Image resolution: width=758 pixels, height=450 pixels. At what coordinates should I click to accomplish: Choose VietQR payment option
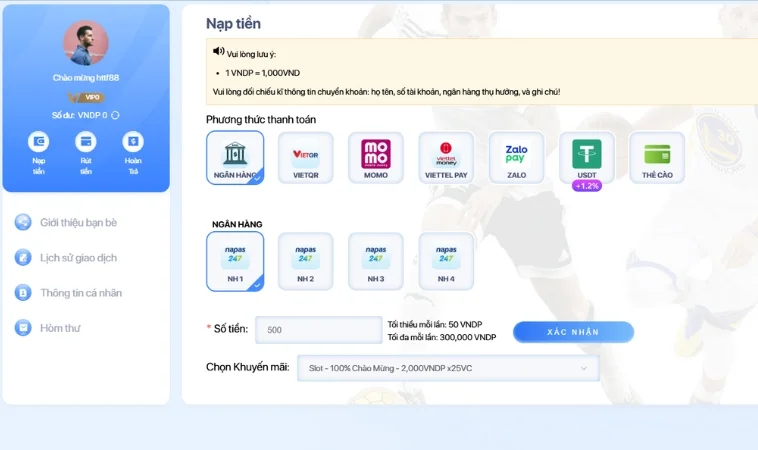pos(305,158)
